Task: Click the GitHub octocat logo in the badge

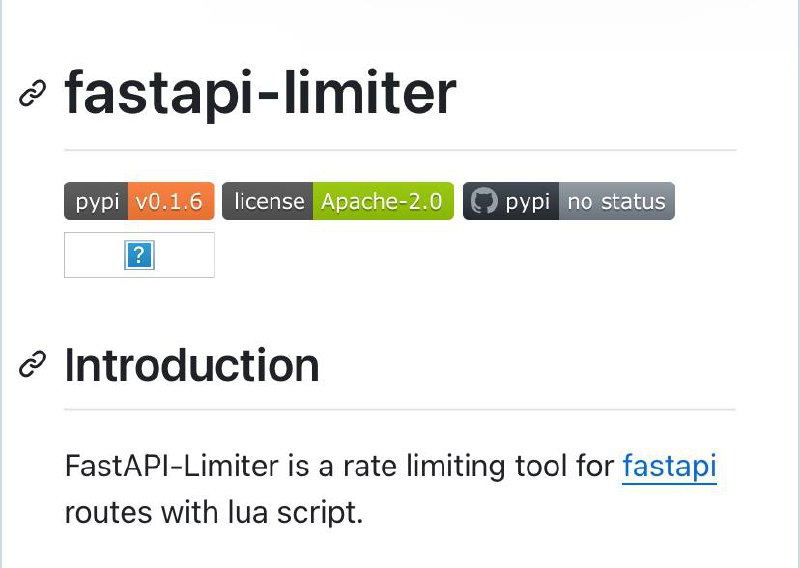Action: pyautogui.click(x=483, y=201)
